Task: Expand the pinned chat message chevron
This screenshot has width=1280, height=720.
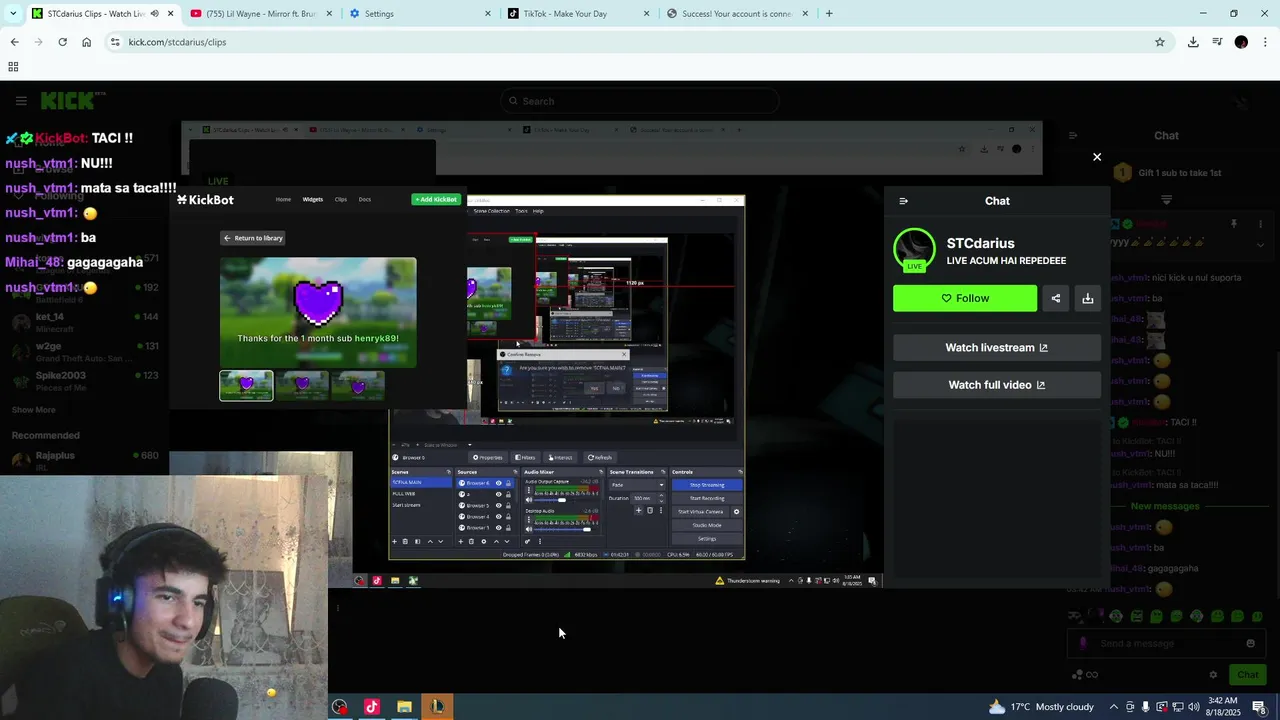Action: pos(1260,244)
